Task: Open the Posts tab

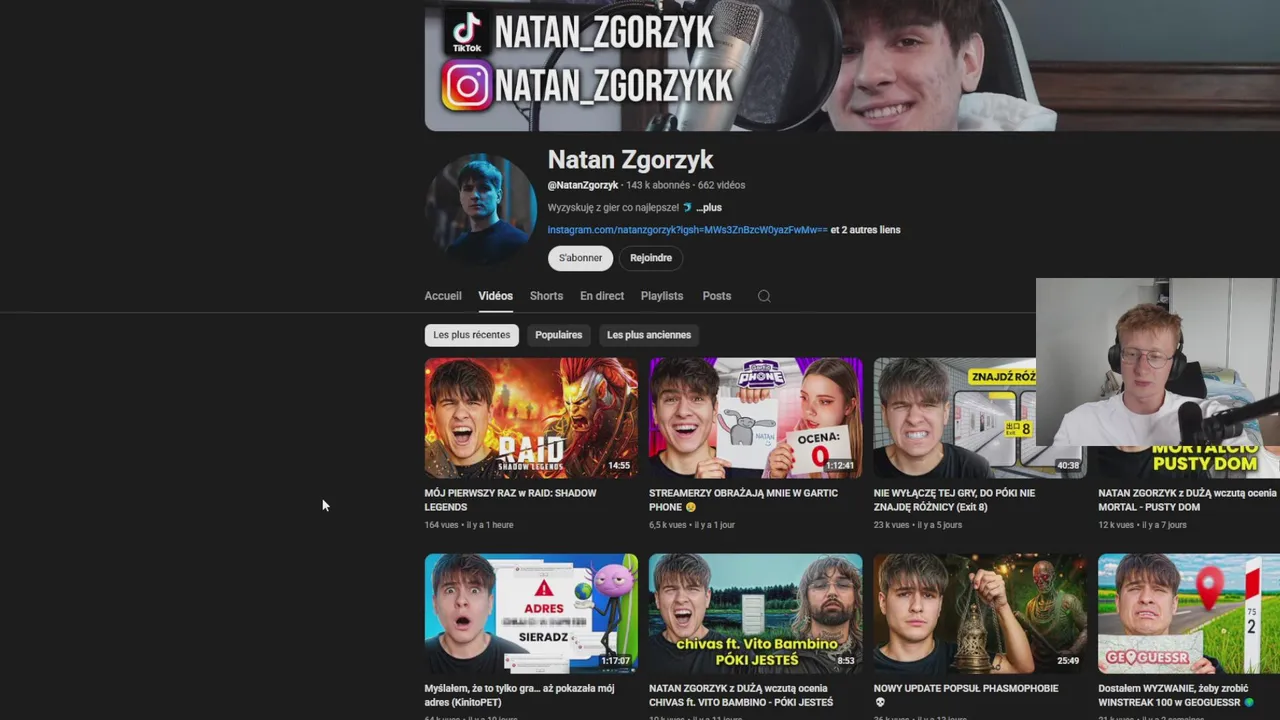Action: [717, 296]
